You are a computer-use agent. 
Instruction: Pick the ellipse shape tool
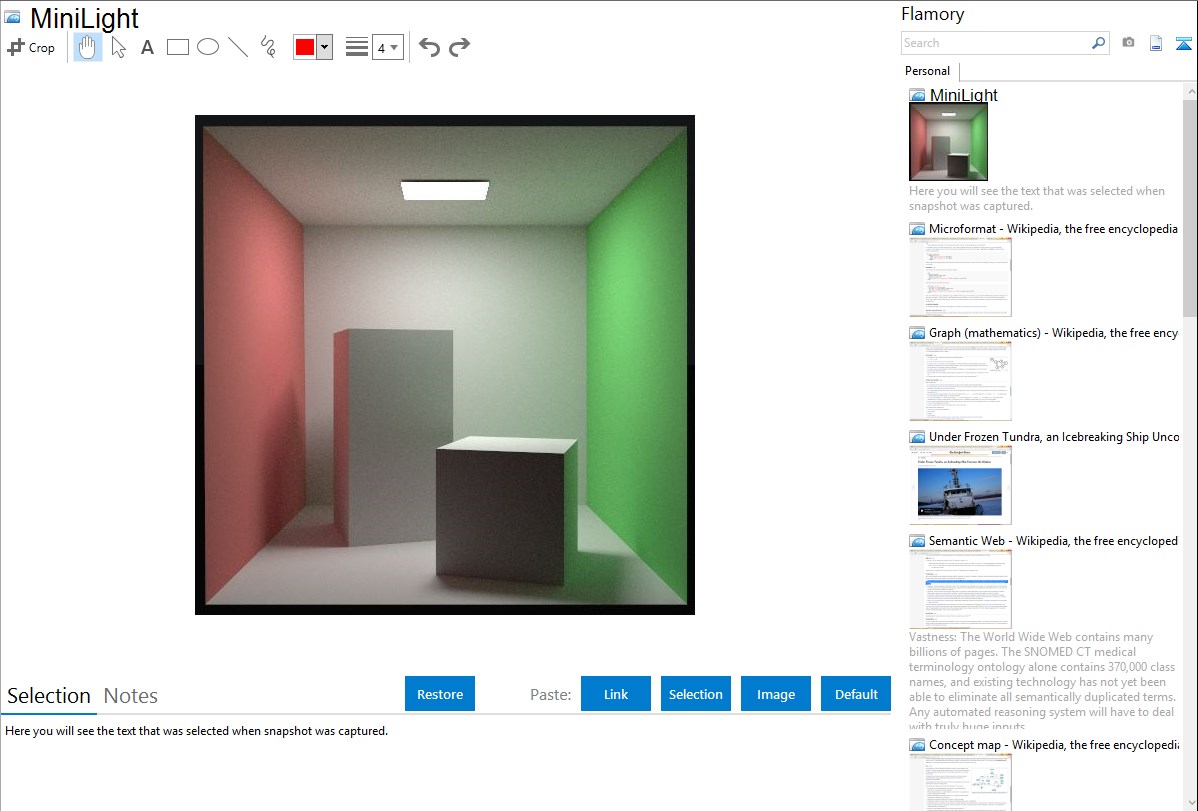coord(208,47)
